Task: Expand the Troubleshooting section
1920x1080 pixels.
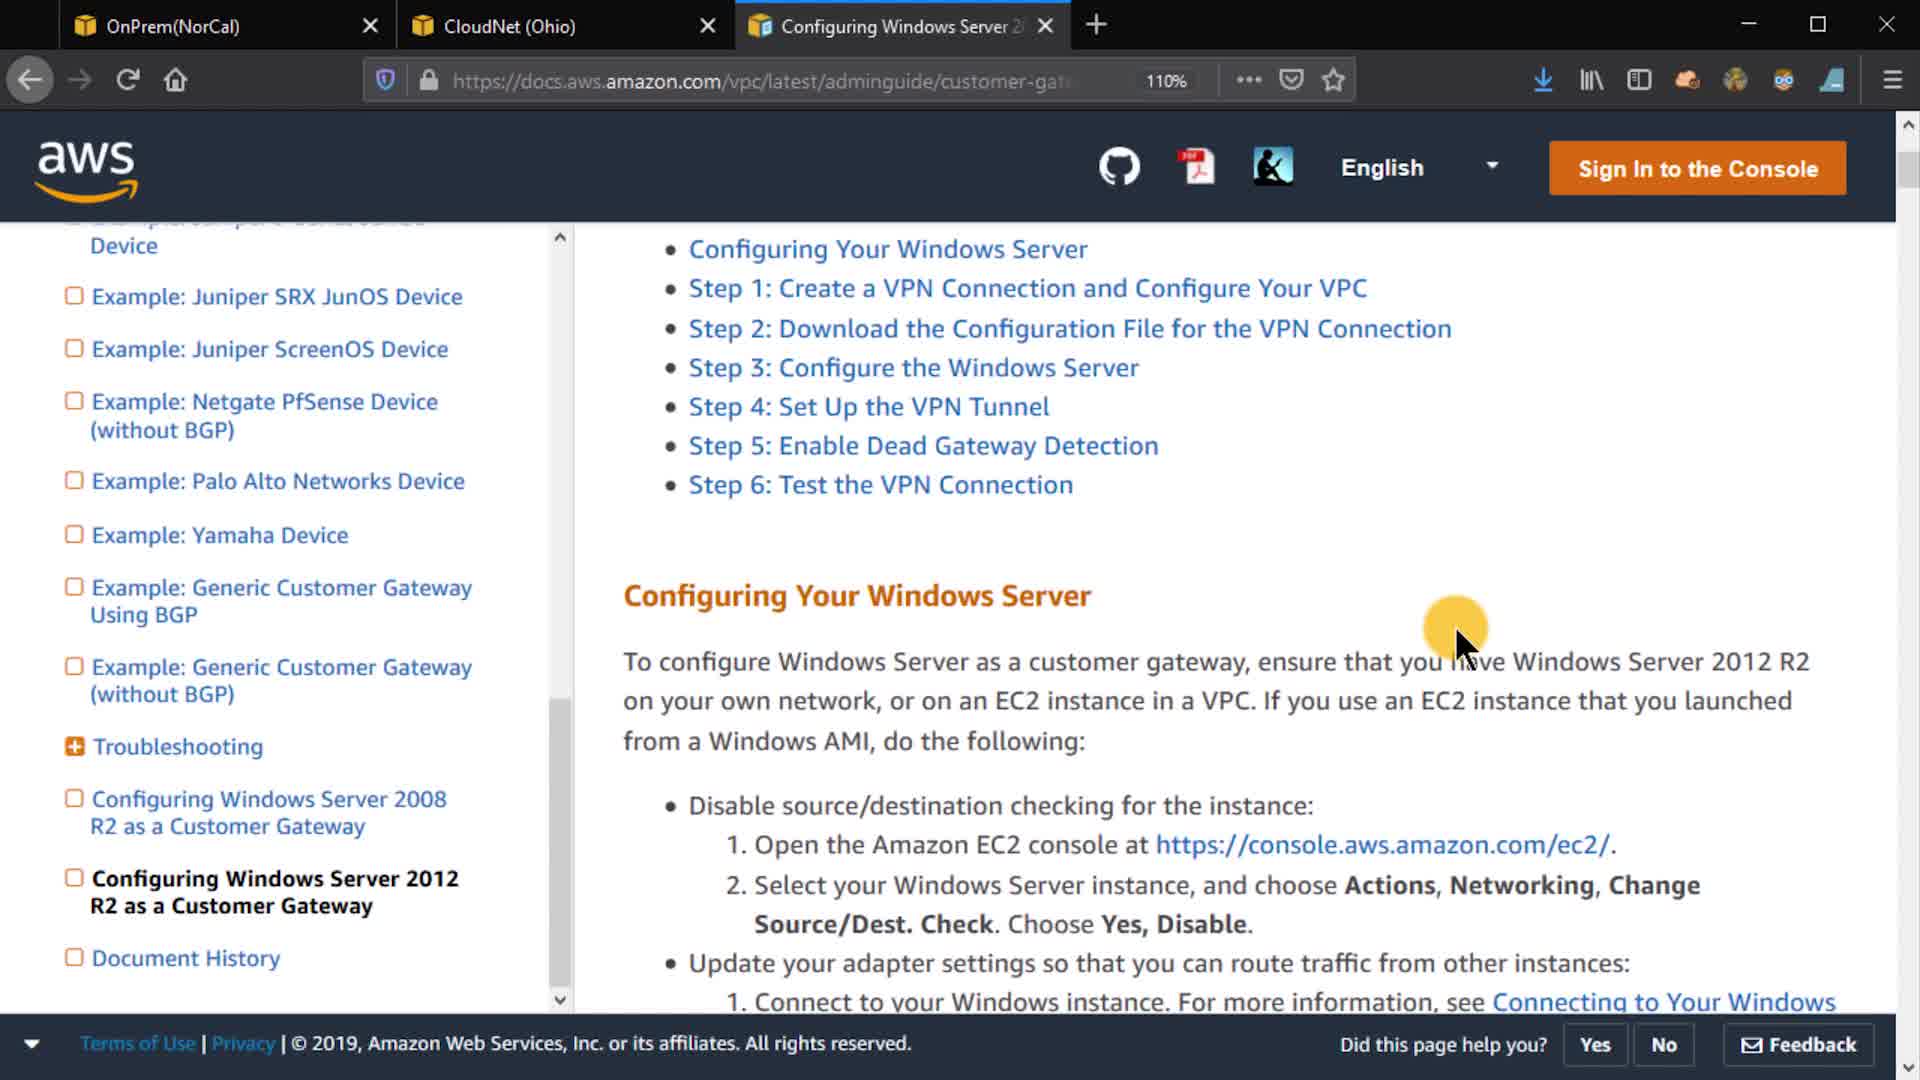Action: [75, 746]
